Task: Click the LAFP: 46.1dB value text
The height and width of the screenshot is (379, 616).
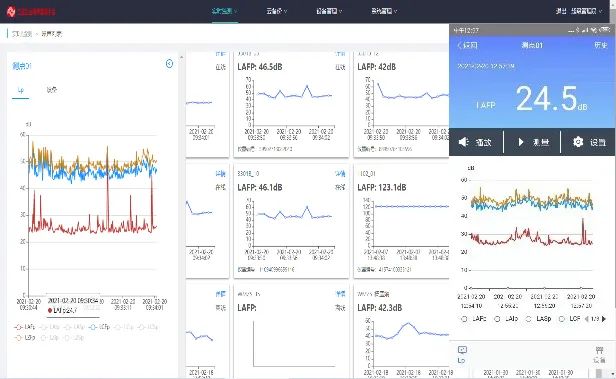Action: pyautogui.click(x=260, y=187)
